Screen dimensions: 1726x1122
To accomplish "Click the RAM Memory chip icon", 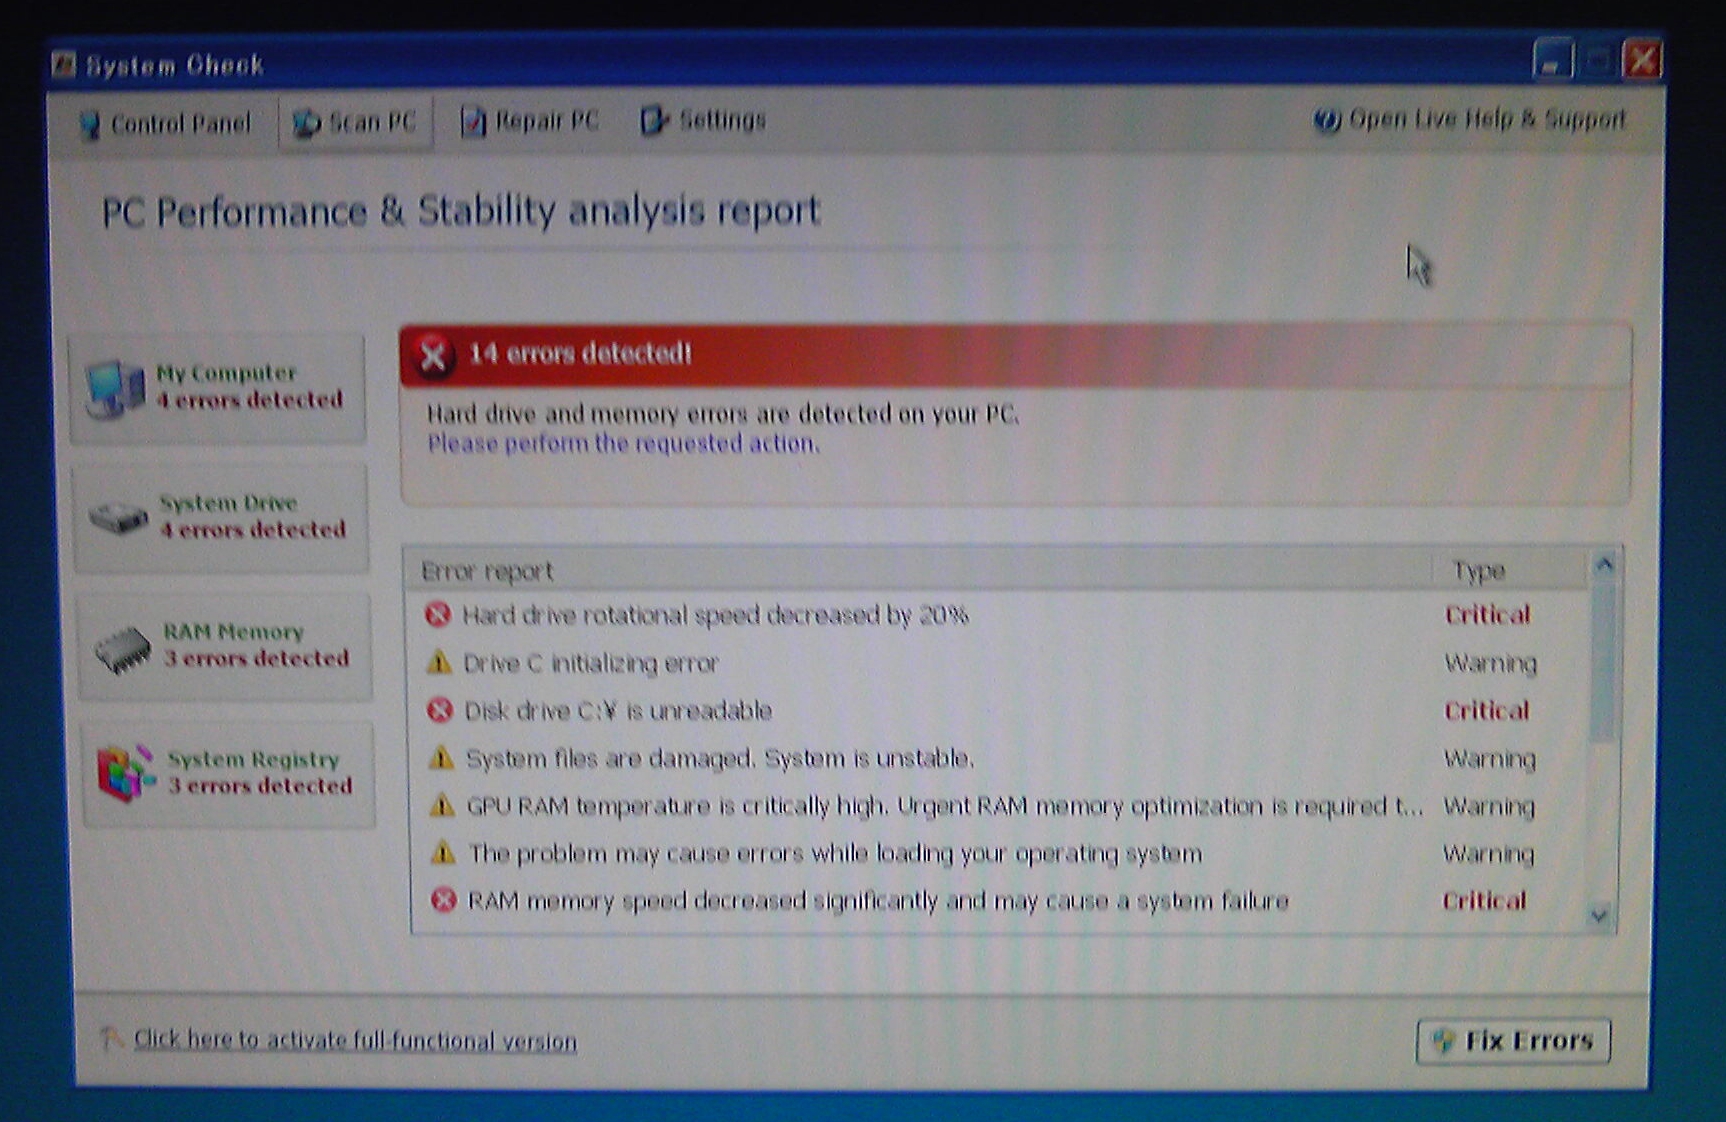I will point(122,649).
